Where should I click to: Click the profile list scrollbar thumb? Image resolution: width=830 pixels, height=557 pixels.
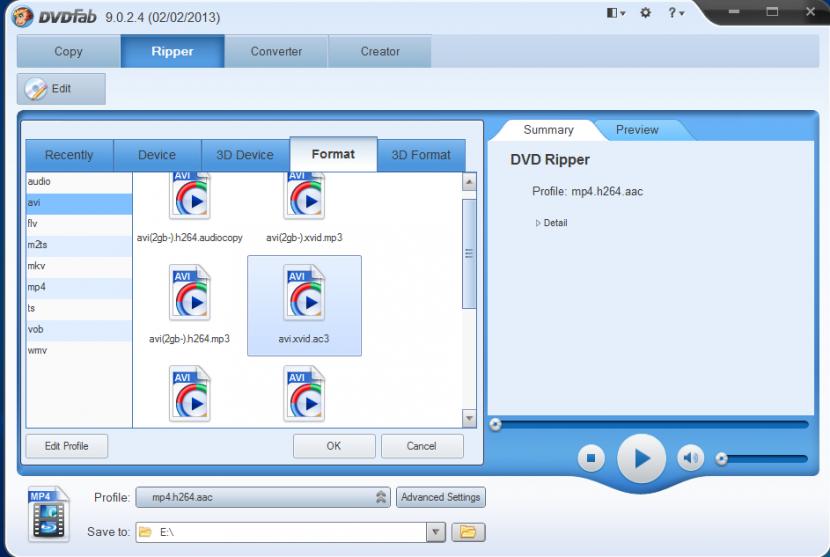click(x=469, y=254)
